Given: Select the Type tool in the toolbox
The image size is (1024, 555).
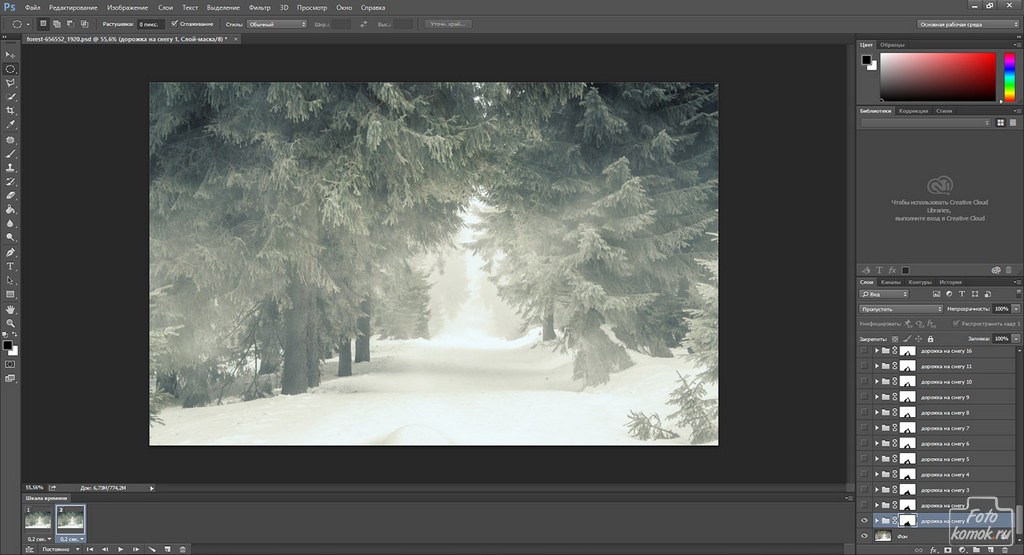Looking at the screenshot, I should pyautogui.click(x=10, y=266).
